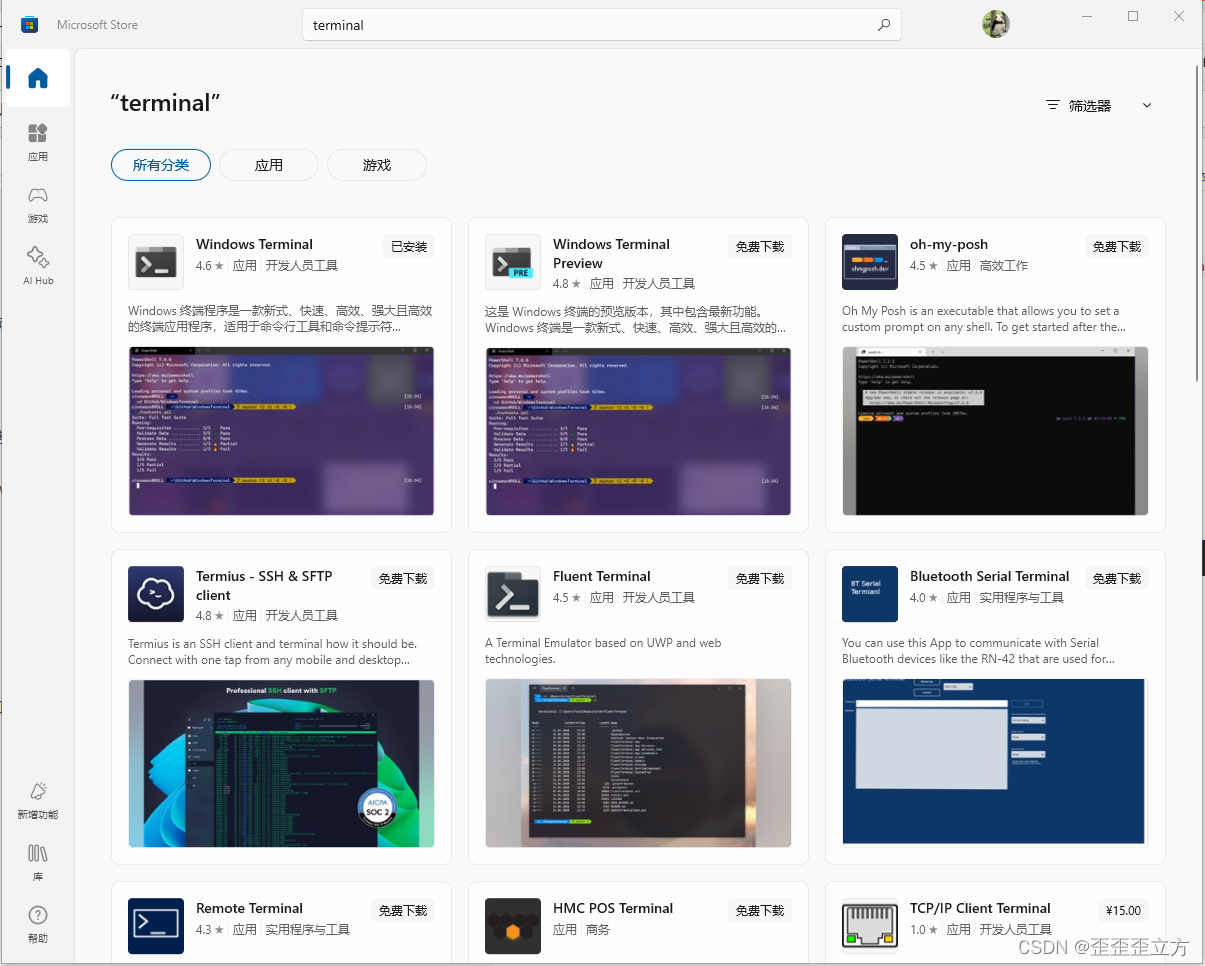Open the Windows Terminal app page
1205x966 pixels.
pos(254,244)
